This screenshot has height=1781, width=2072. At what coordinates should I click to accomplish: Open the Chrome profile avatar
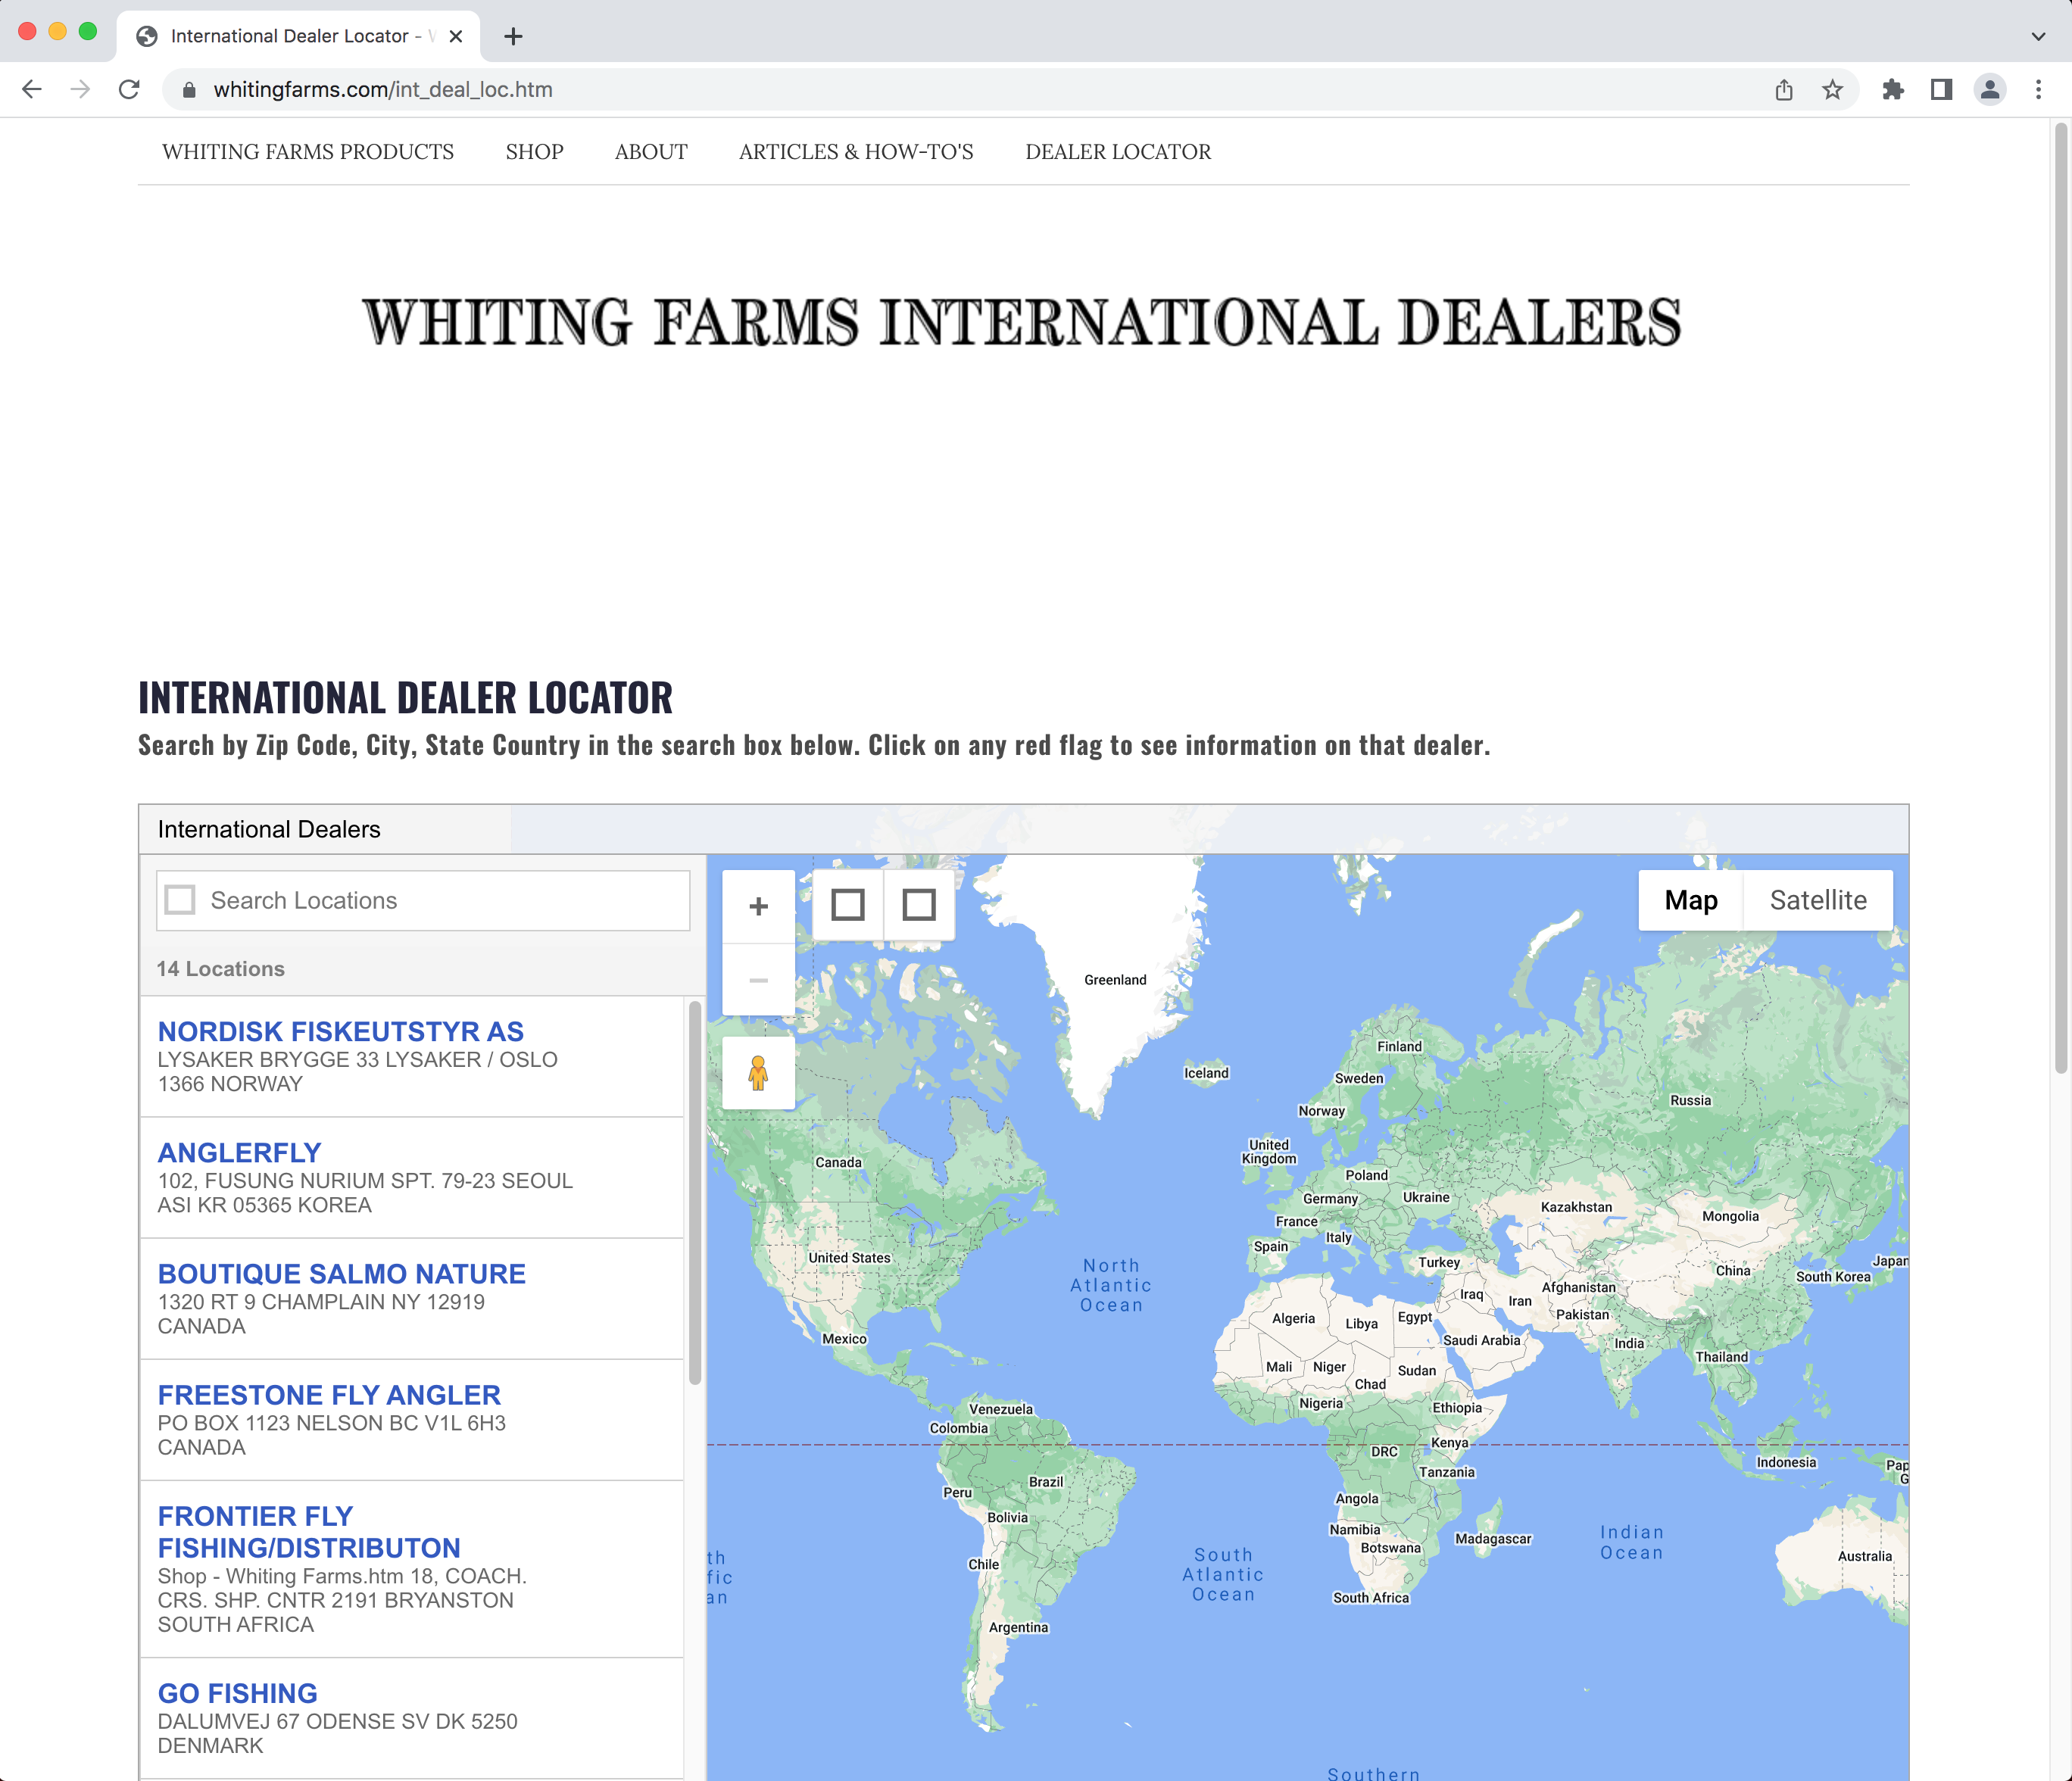click(x=1990, y=90)
